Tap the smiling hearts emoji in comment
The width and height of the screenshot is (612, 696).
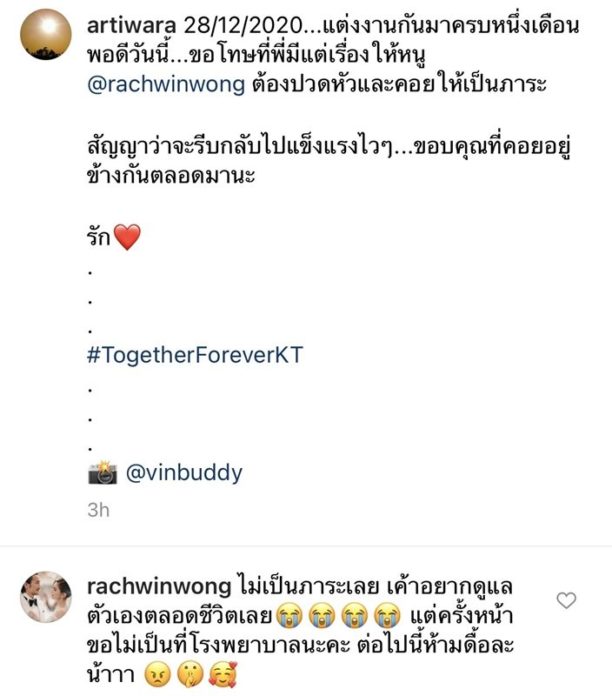(x=223, y=675)
